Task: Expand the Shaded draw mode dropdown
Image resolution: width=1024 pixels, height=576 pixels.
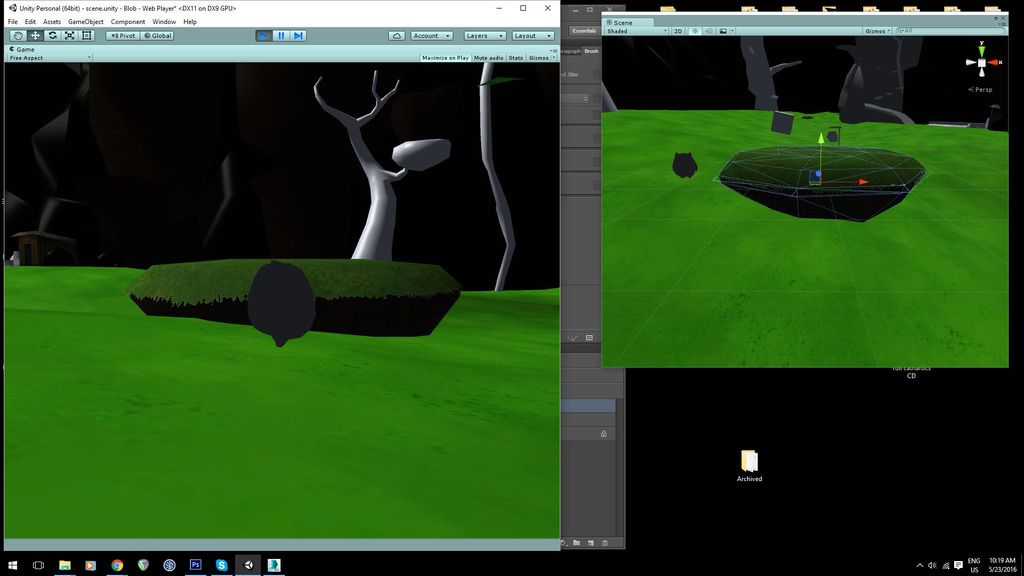Action: (x=636, y=31)
